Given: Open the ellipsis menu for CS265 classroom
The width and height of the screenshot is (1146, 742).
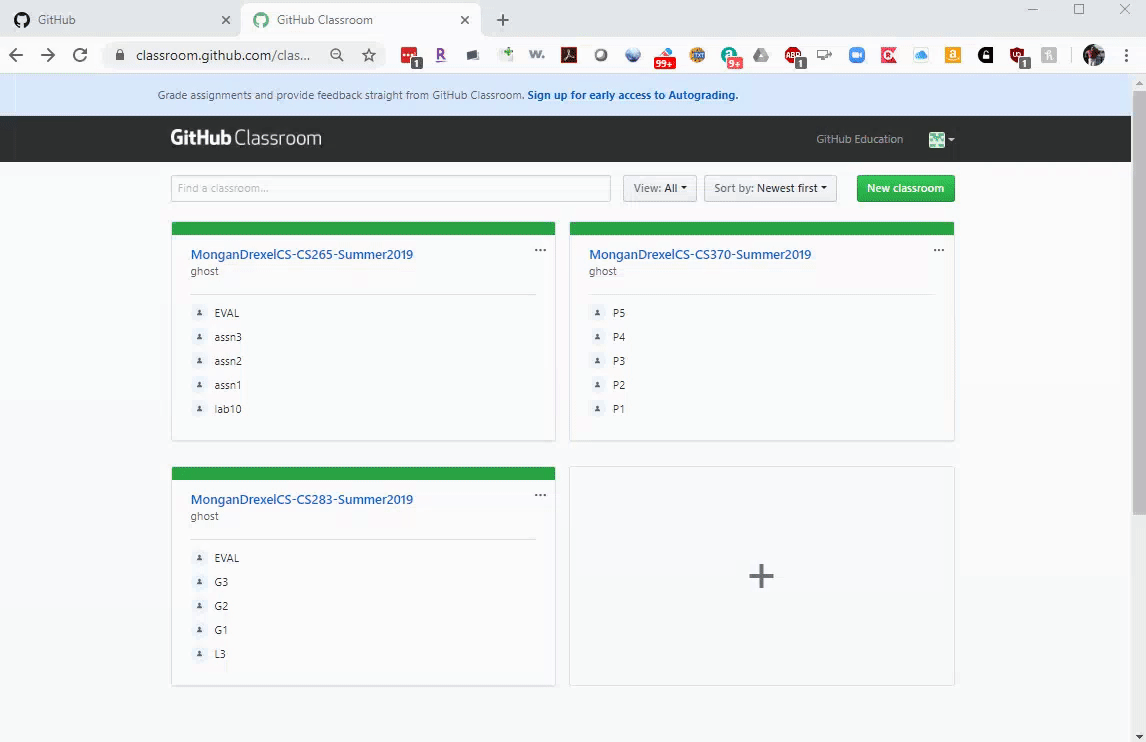Looking at the screenshot, I should tap(540, 250).
